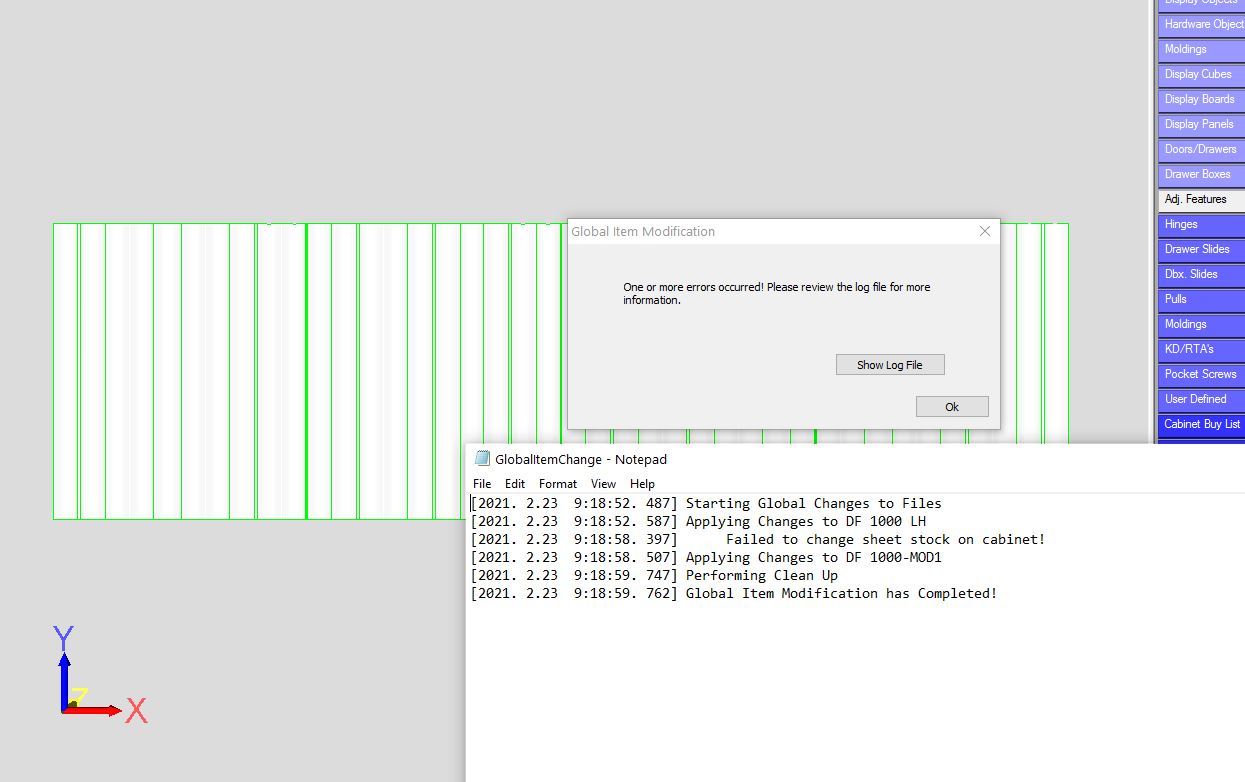Select Dbx. Slides in the side panel
Image resolution: width=1245 pixels, height=782 pixels.
point(1202,274)
